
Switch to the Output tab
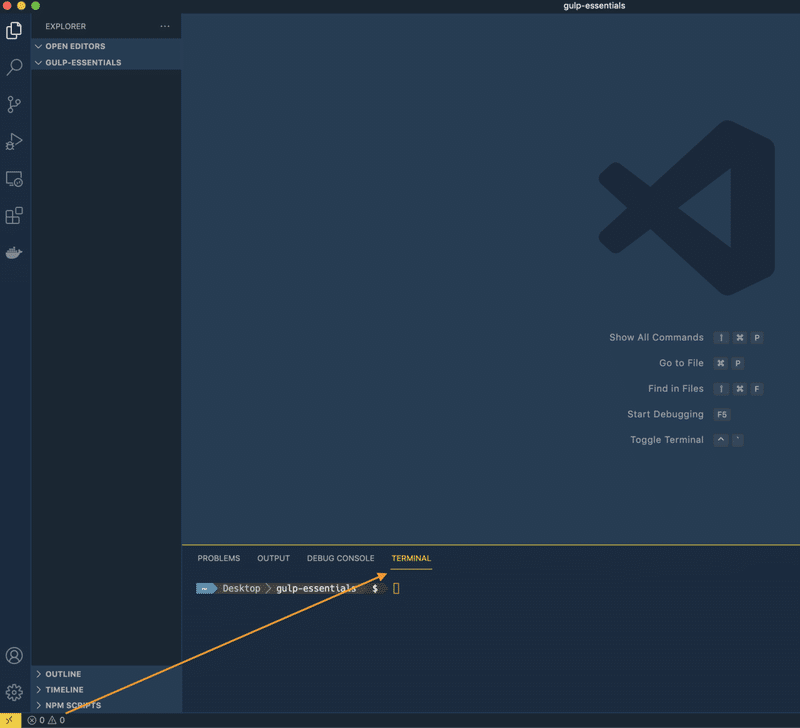[273, 558]
